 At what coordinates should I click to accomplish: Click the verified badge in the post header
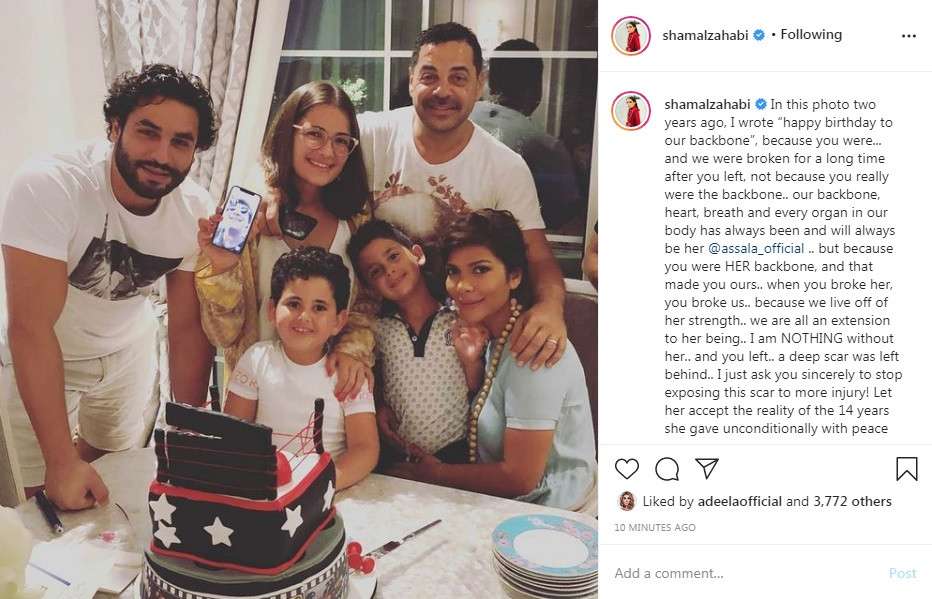pyautogui.click(x=759, y=35)
